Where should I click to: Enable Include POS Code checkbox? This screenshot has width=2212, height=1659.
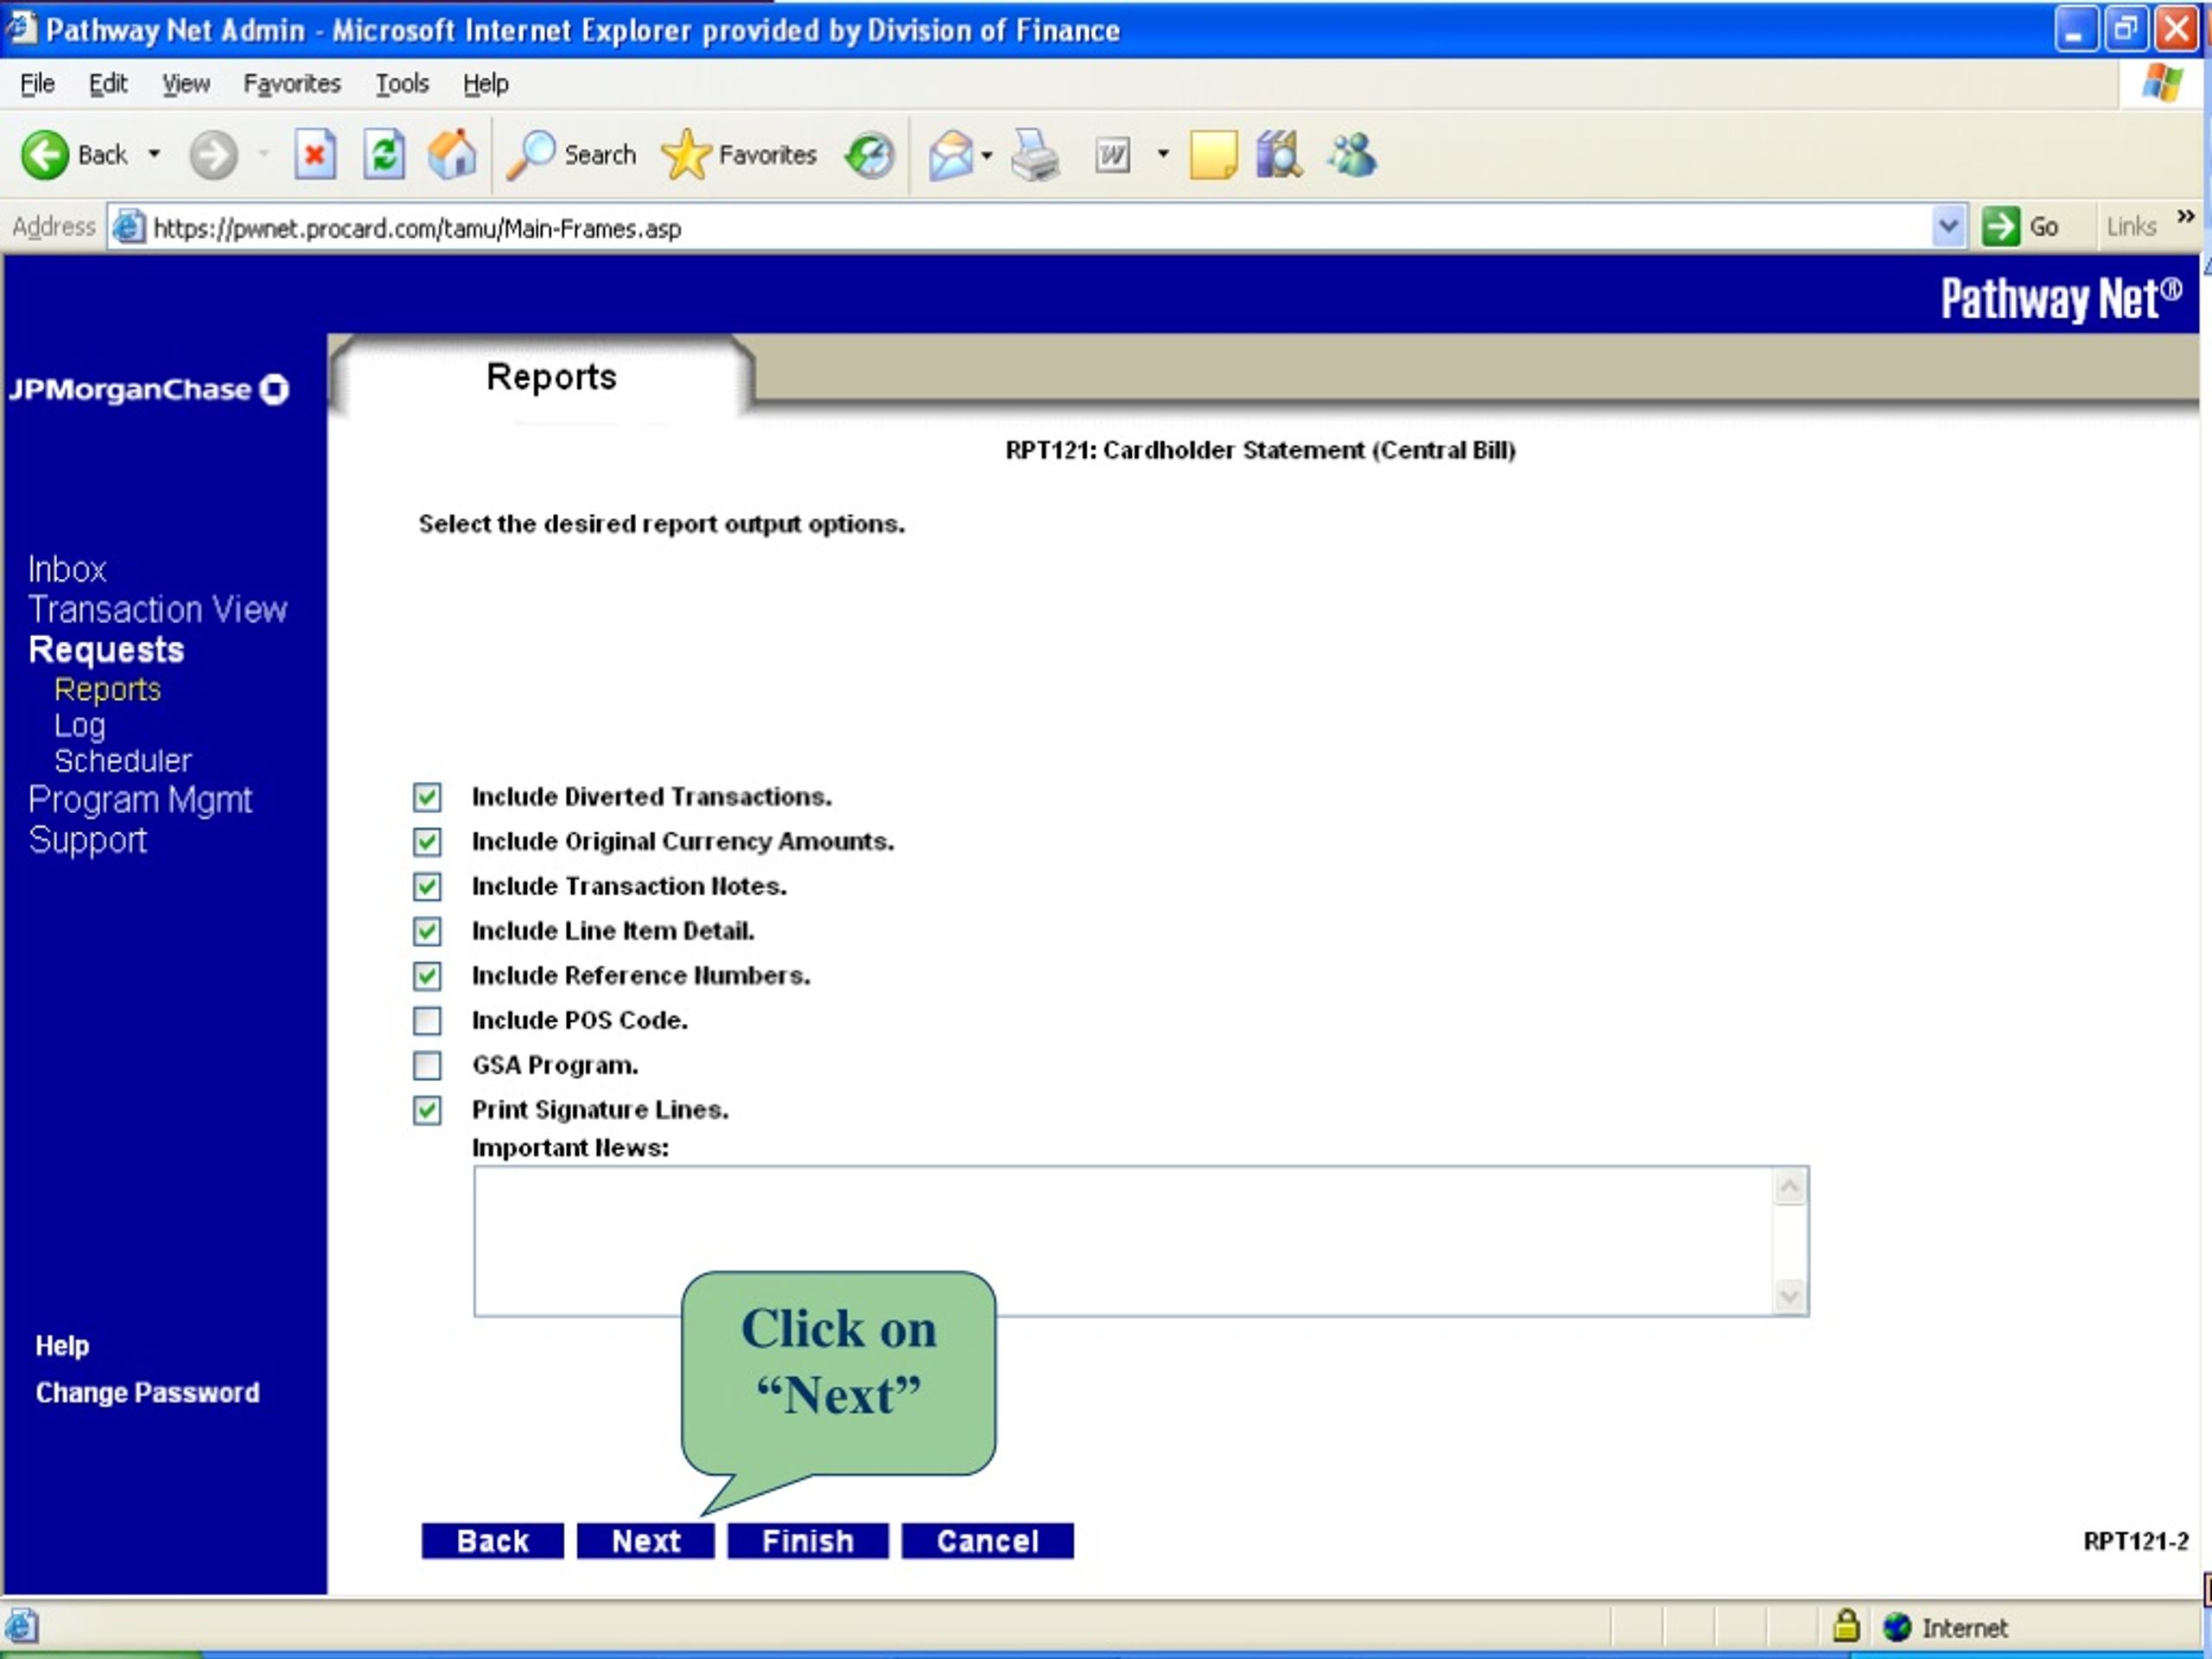click(427, 1021)
